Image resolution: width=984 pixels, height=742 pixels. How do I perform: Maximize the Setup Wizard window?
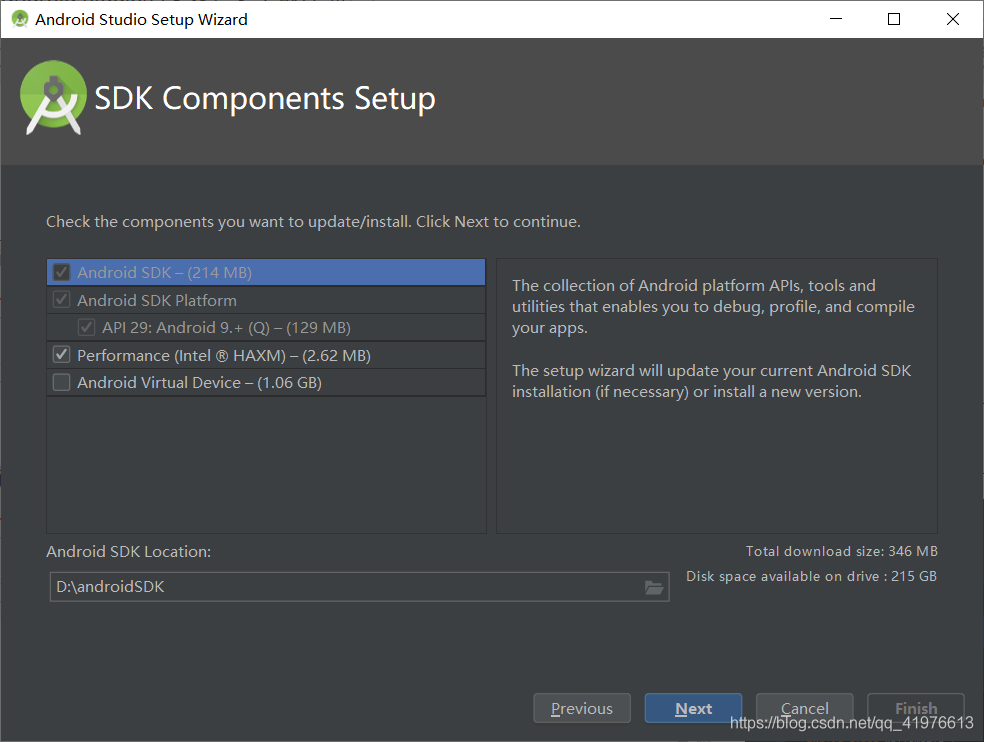point(894,19)
